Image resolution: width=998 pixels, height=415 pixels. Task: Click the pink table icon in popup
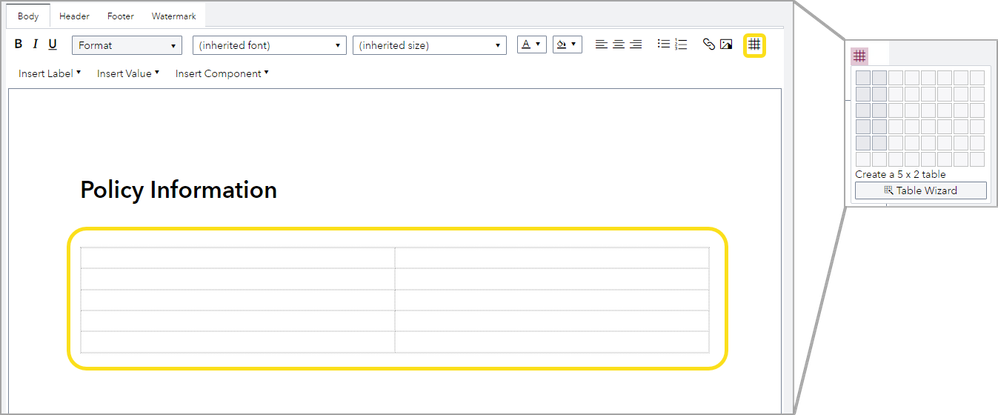click(x=859, y=56)
